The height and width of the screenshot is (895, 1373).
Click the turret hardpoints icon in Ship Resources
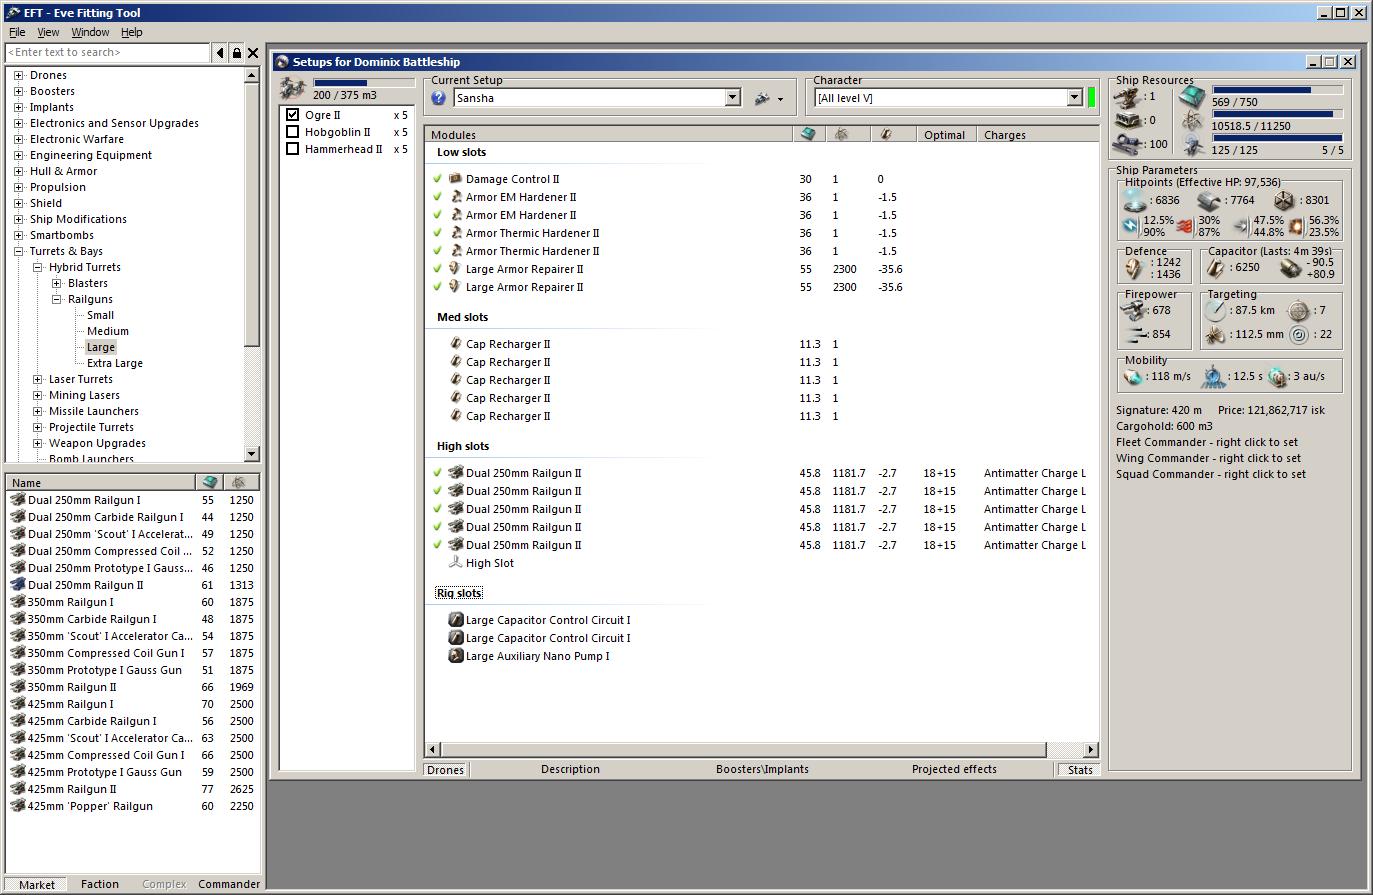click(1129, 97)
